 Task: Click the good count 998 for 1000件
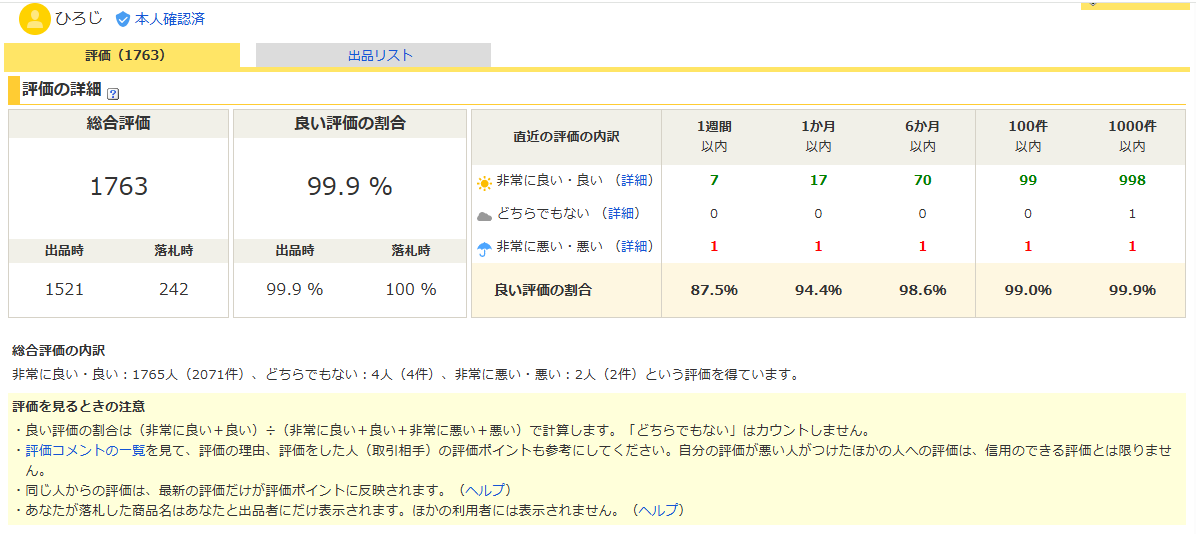click(x=1132, y=181)
